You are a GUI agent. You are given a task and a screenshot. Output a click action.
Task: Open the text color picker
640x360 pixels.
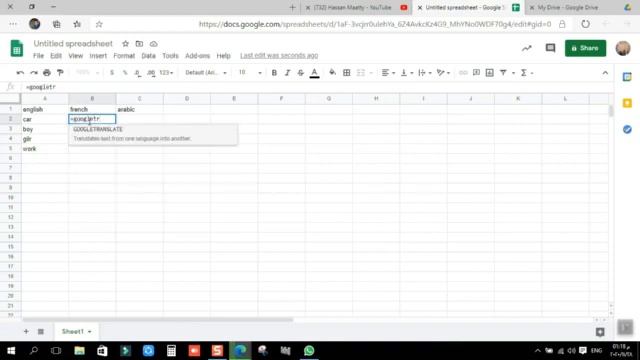(314, 73)
